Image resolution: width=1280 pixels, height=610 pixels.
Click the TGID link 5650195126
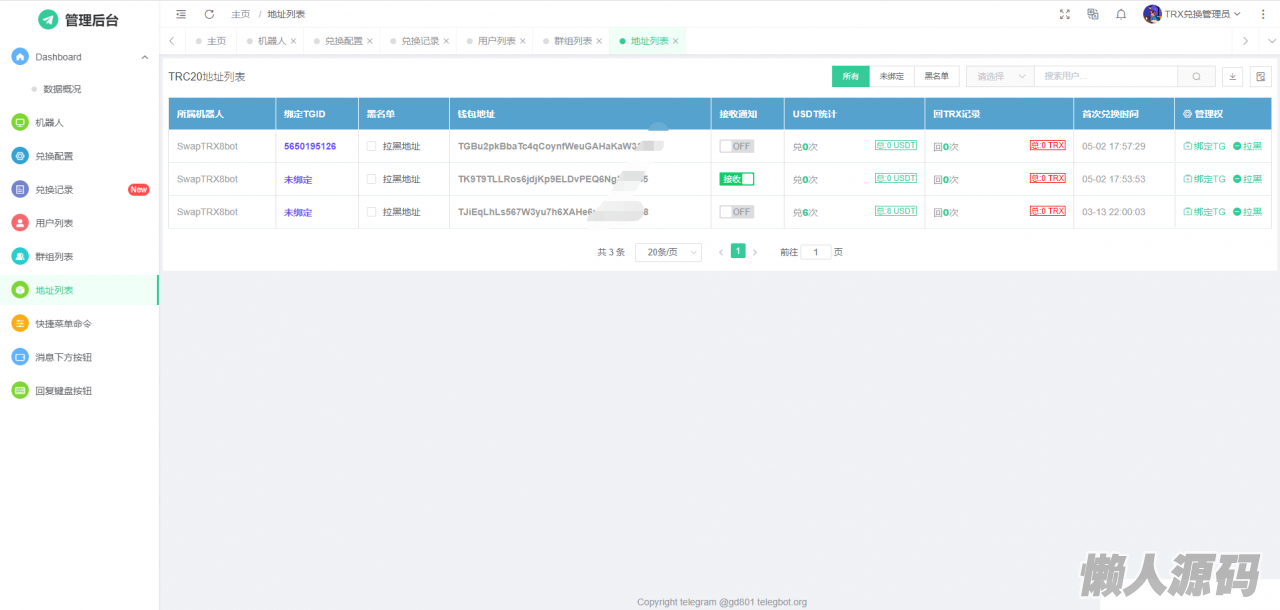[310, 146]
